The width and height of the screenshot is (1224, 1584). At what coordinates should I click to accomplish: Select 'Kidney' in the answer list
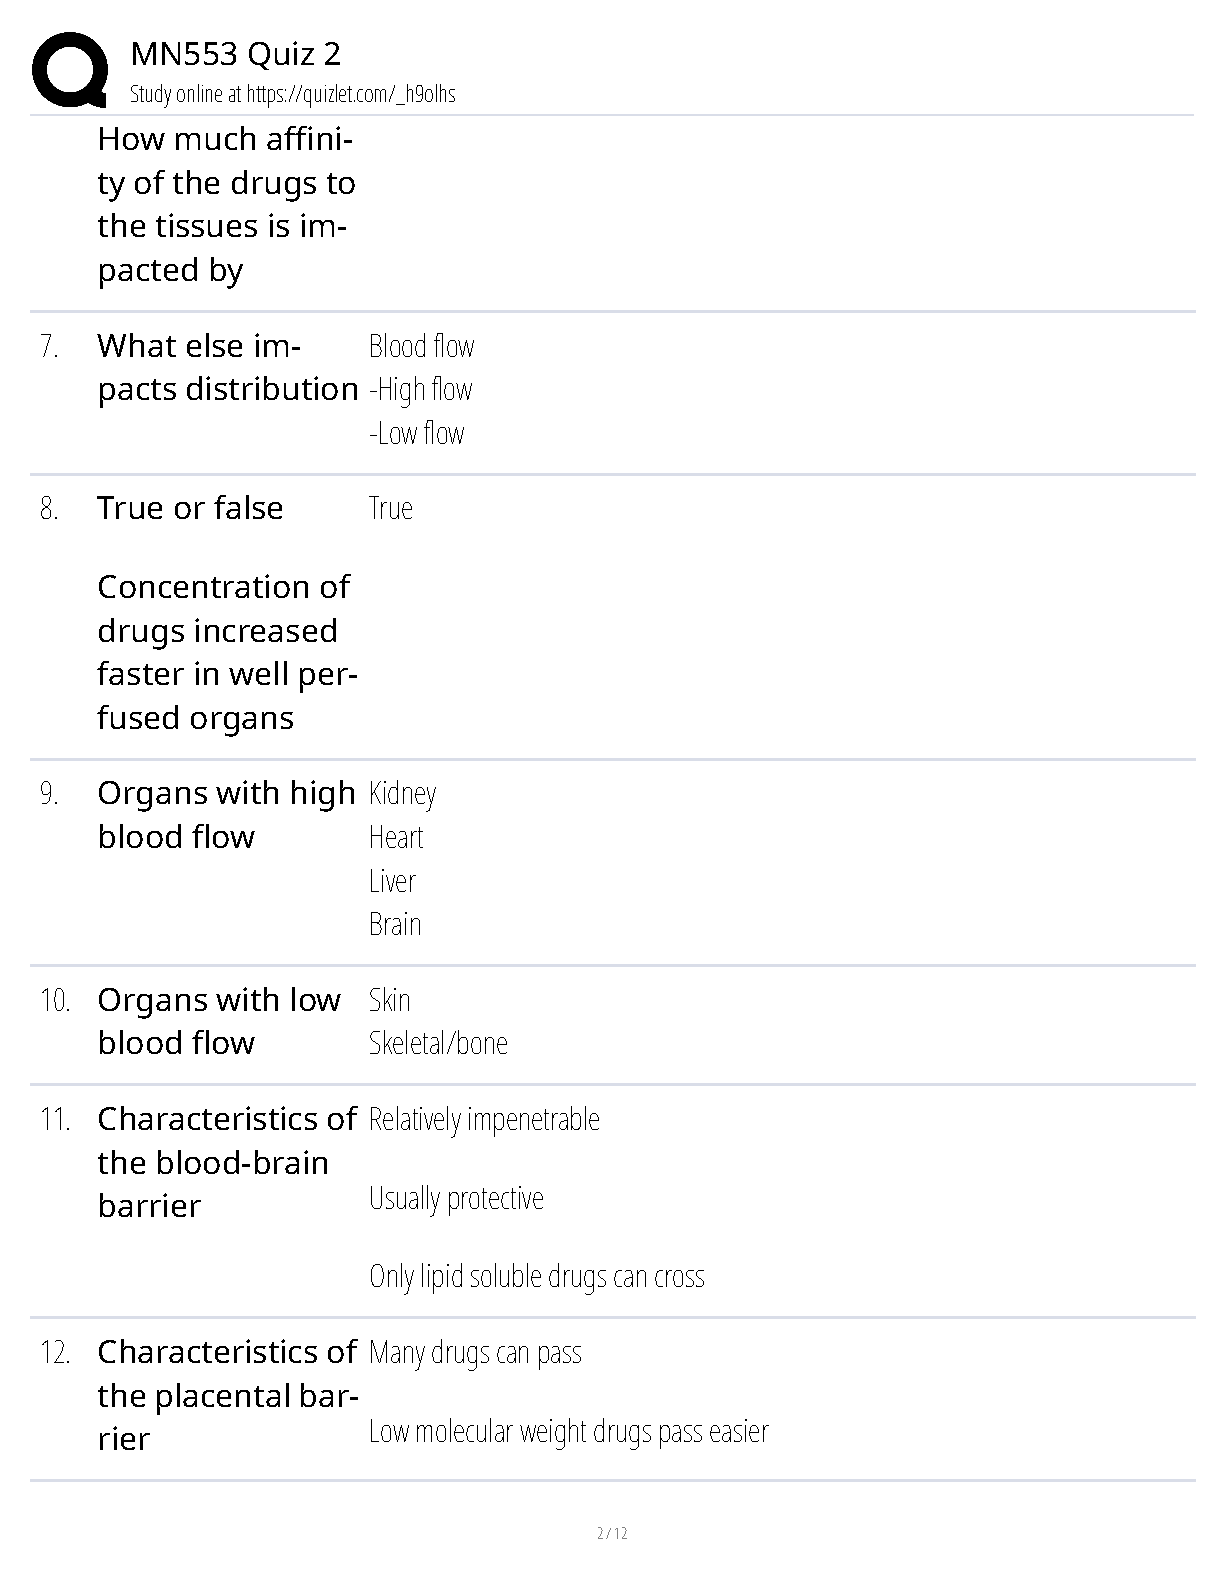pos(402,794)
